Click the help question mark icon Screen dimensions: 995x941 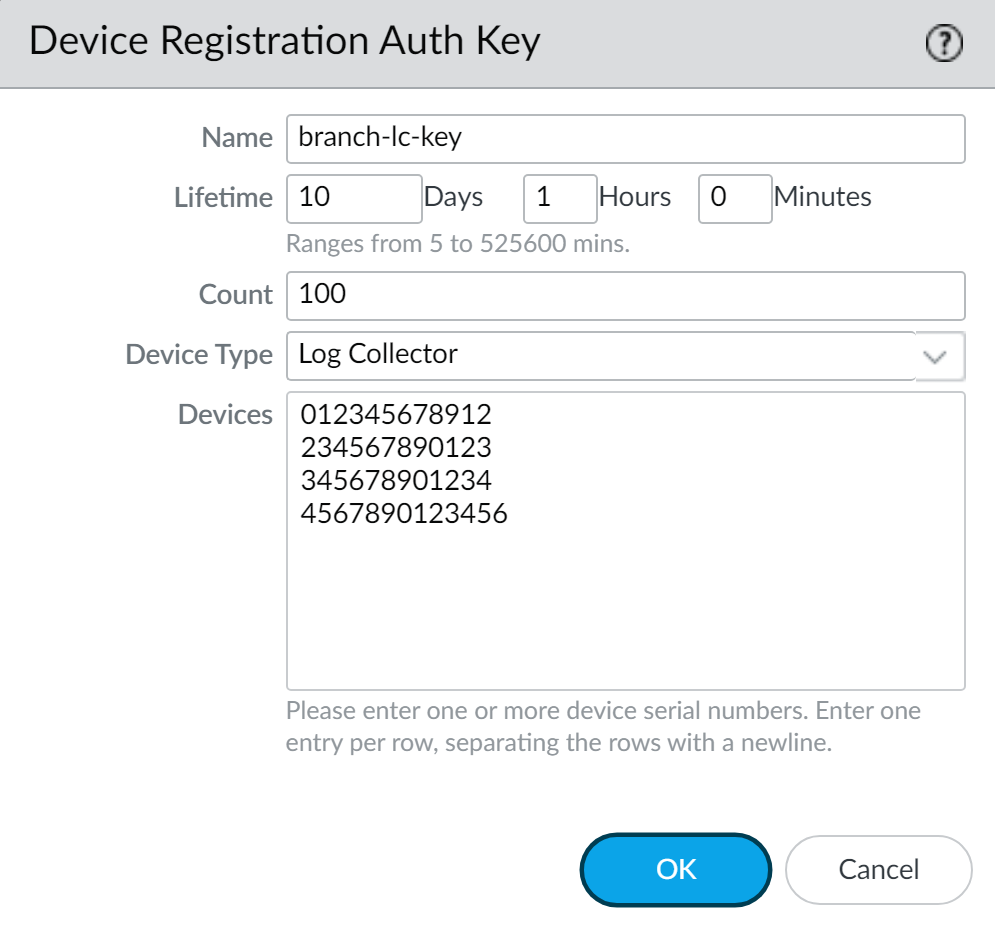coord(944,43)
